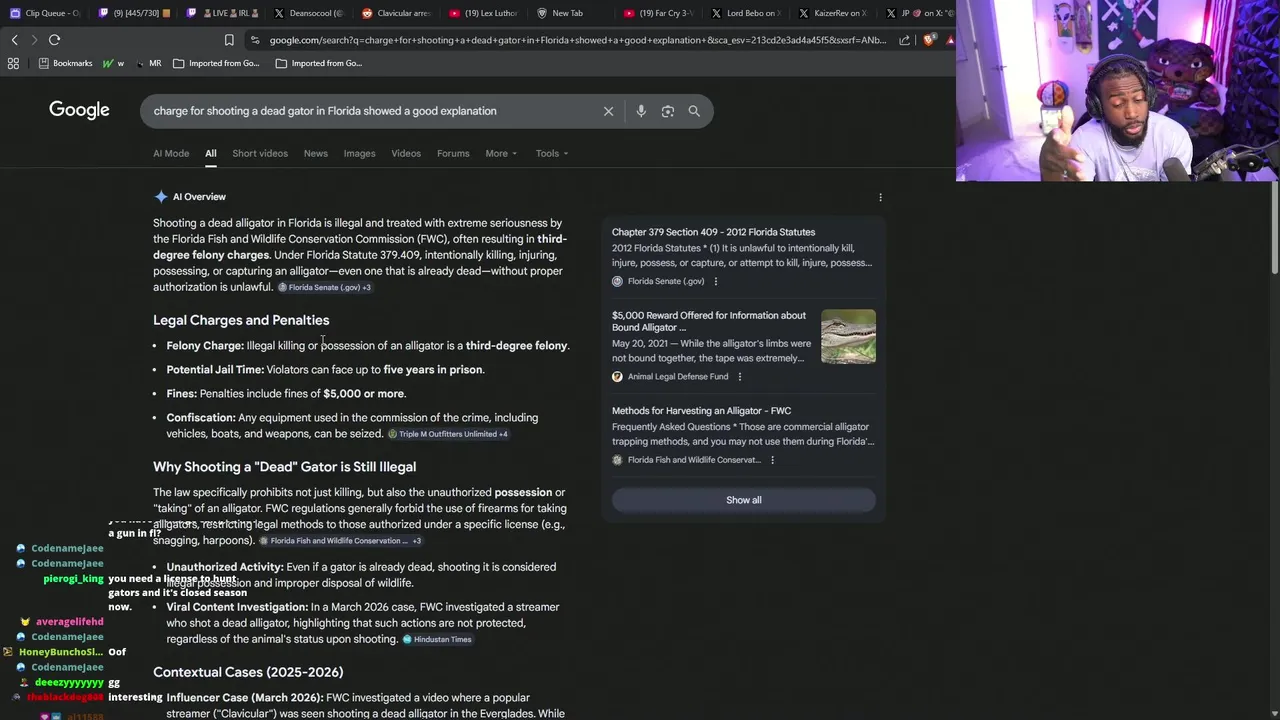
Task: Switch to the (19) Far Cry 3 tab
Action: click(657, 13)
